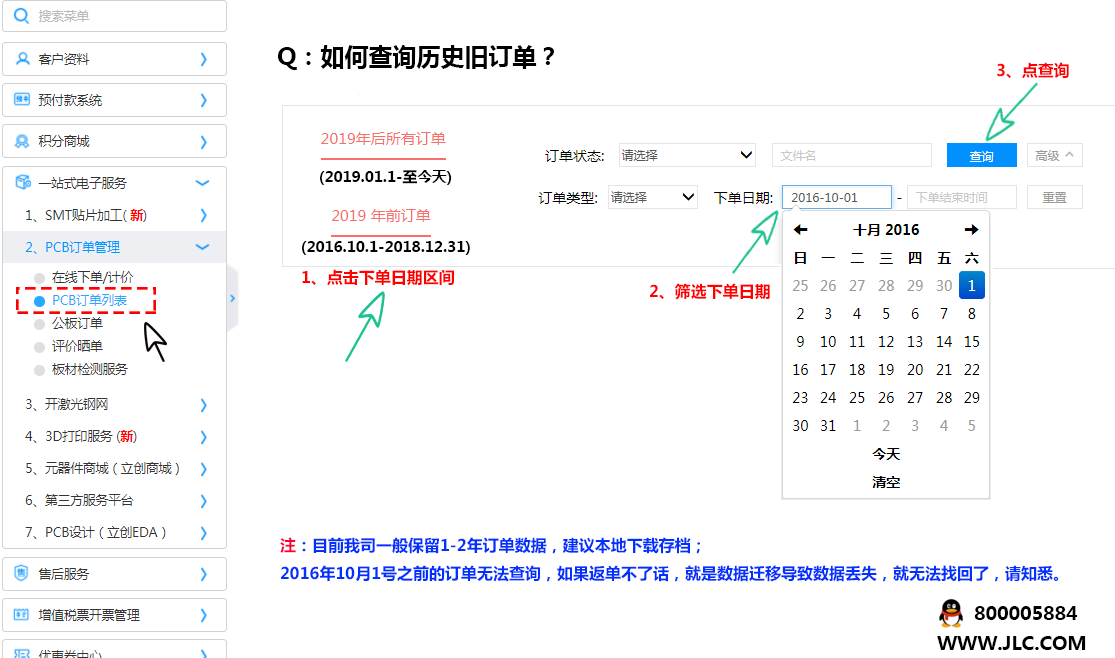Expand the 积分商城 chevron
The height and width of the screenshot is (658, 1115).
tap(204, 142)
